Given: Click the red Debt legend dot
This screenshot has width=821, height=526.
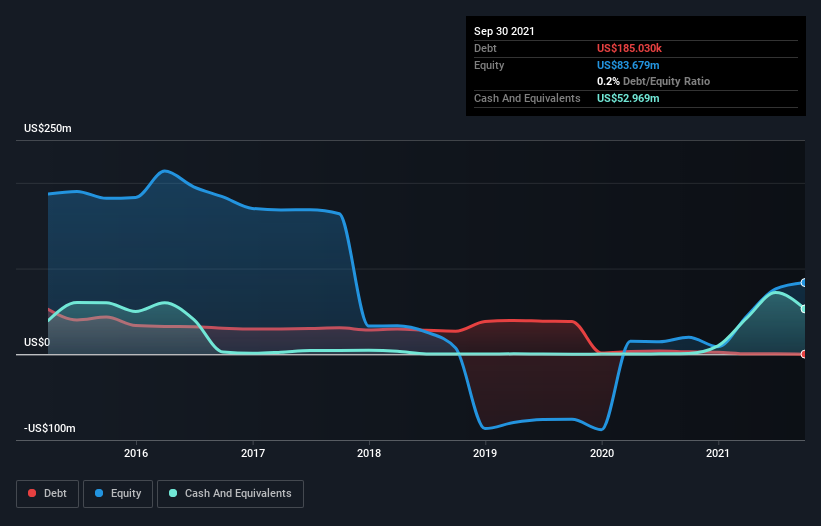Looking at the screenshot, I should (32, 494).
